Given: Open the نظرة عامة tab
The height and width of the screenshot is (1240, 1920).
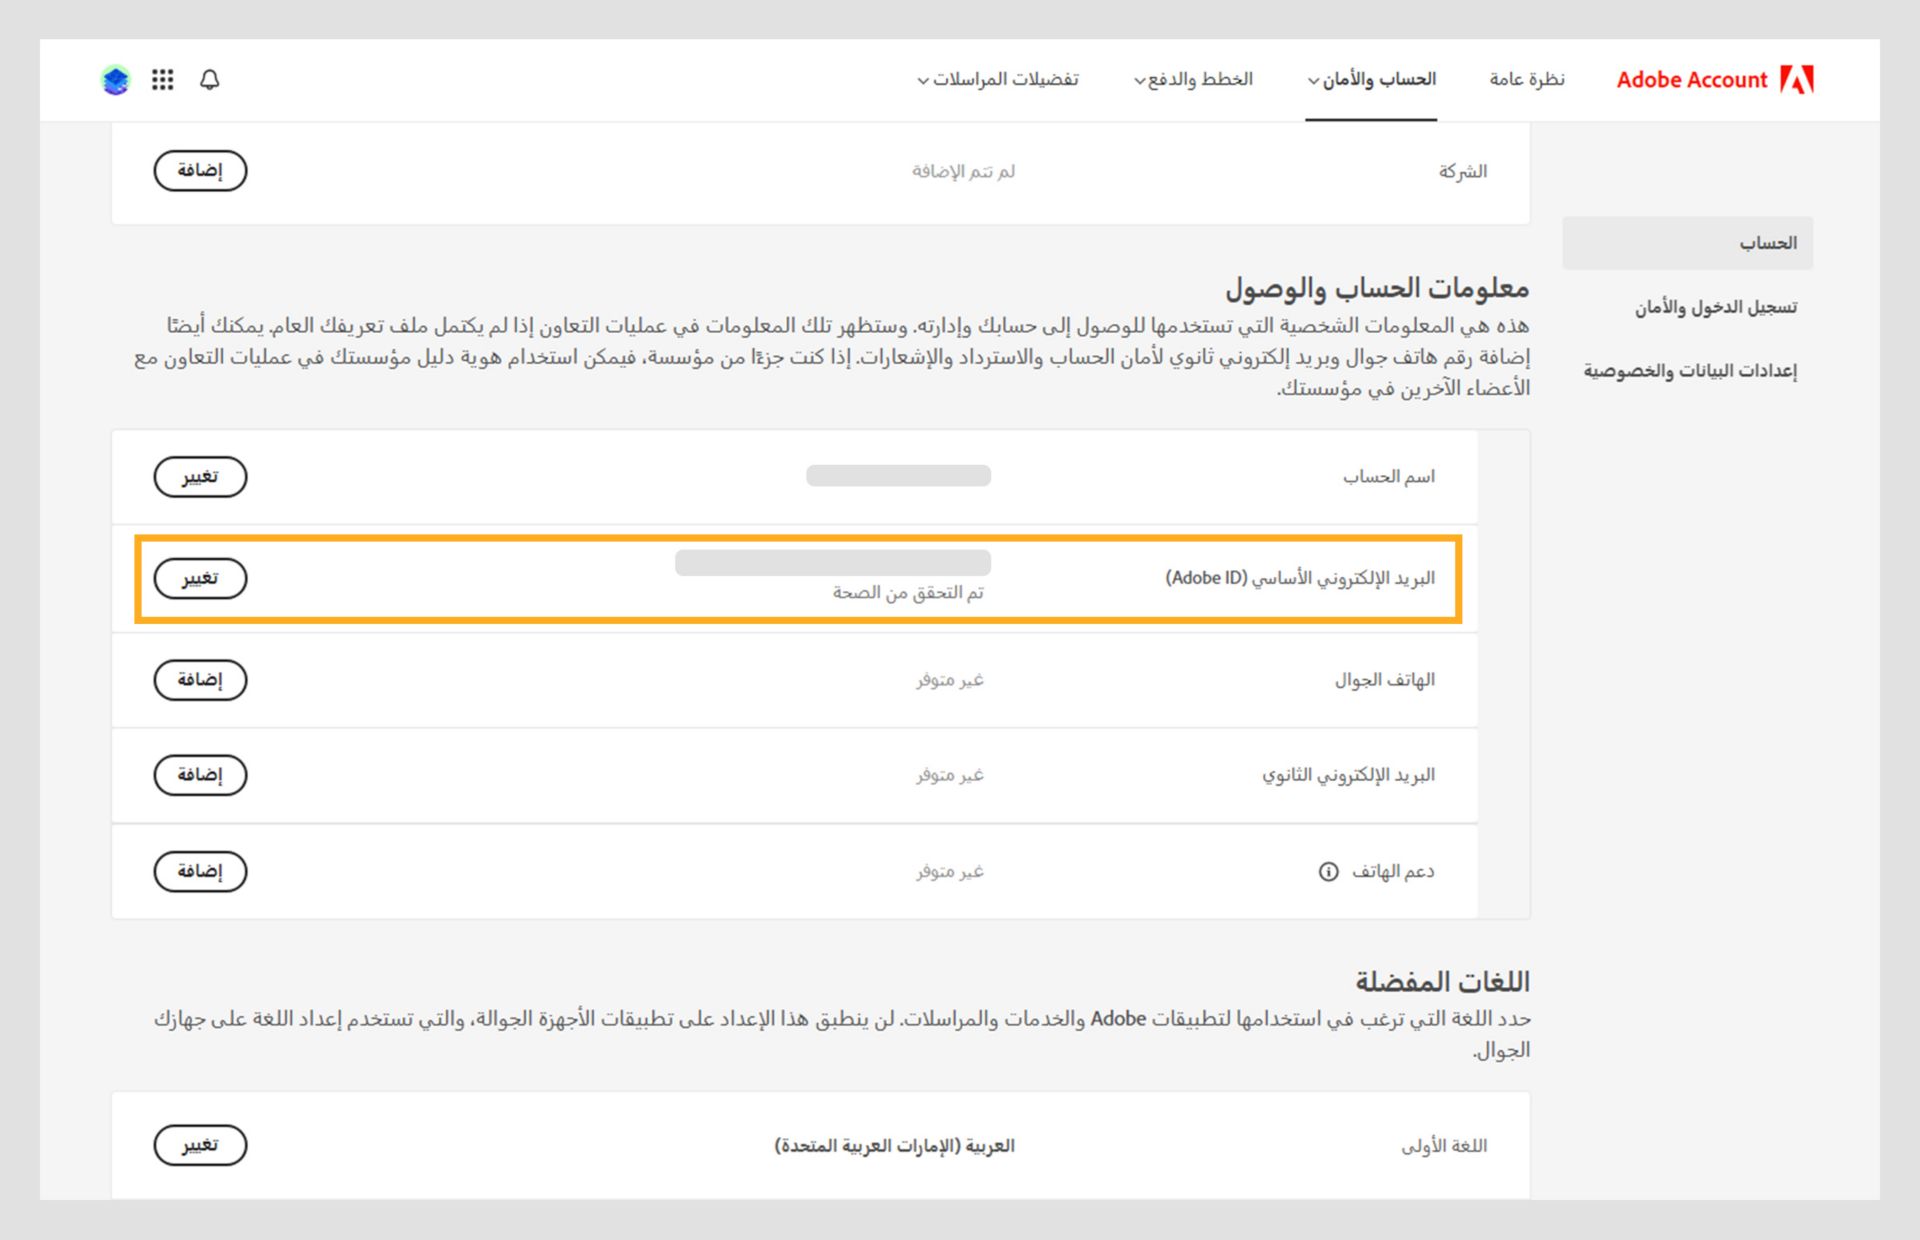Looking at the screenshot, I should click(x=1526, y=80).
